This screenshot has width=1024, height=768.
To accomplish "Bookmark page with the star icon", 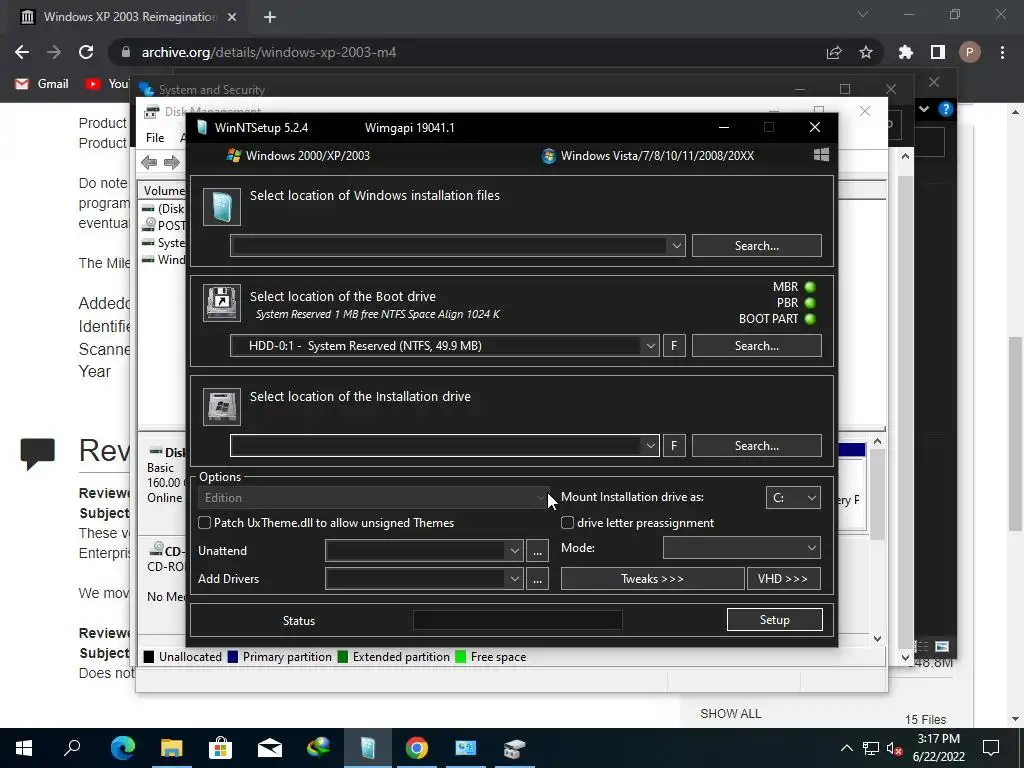I will point(866,52).
